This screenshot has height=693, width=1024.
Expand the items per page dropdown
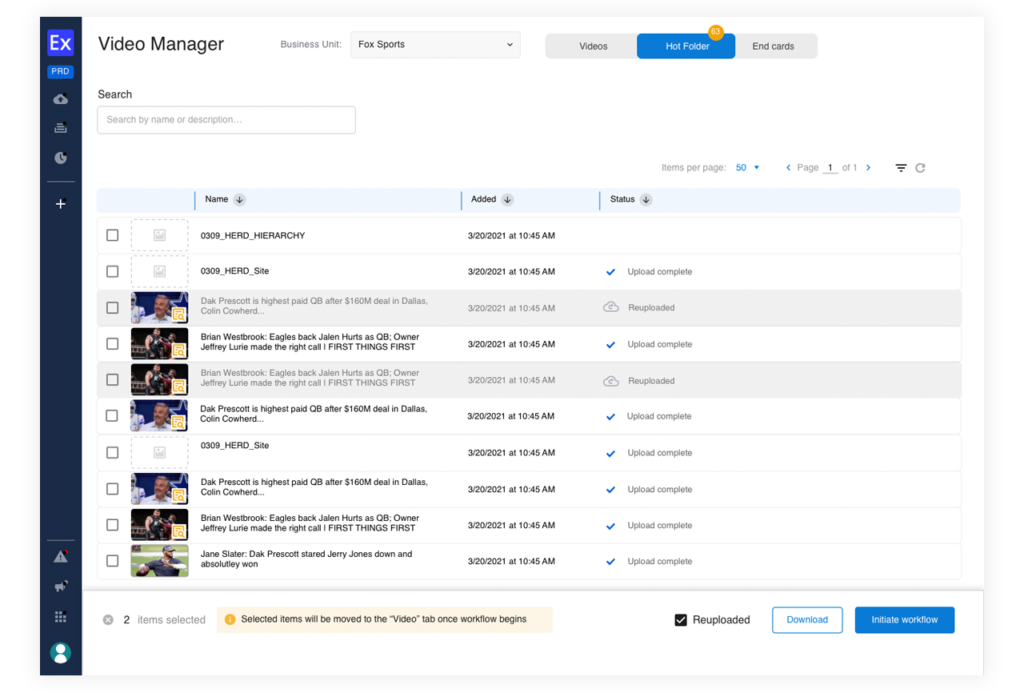point(748,168)
